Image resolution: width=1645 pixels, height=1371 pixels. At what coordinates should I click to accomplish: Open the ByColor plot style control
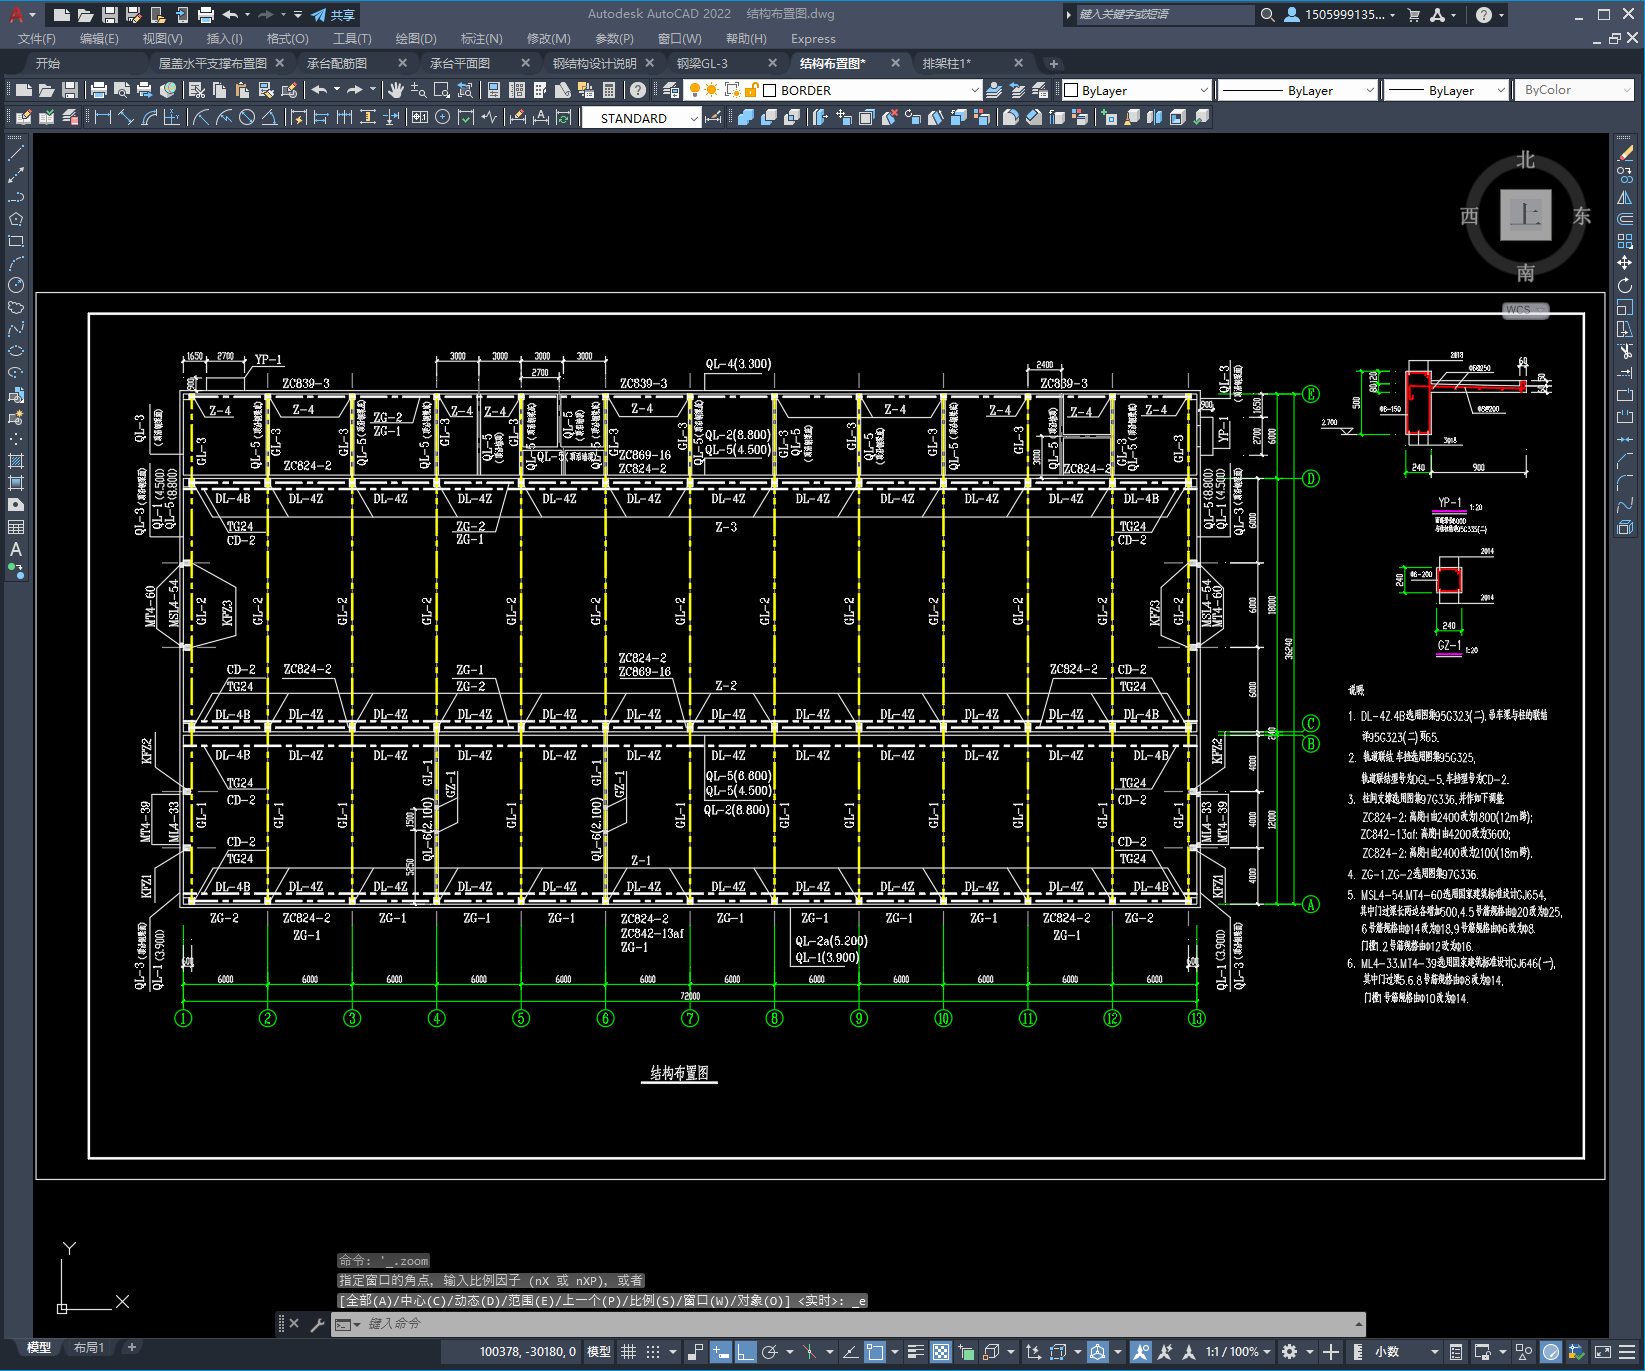[1575, 90]
